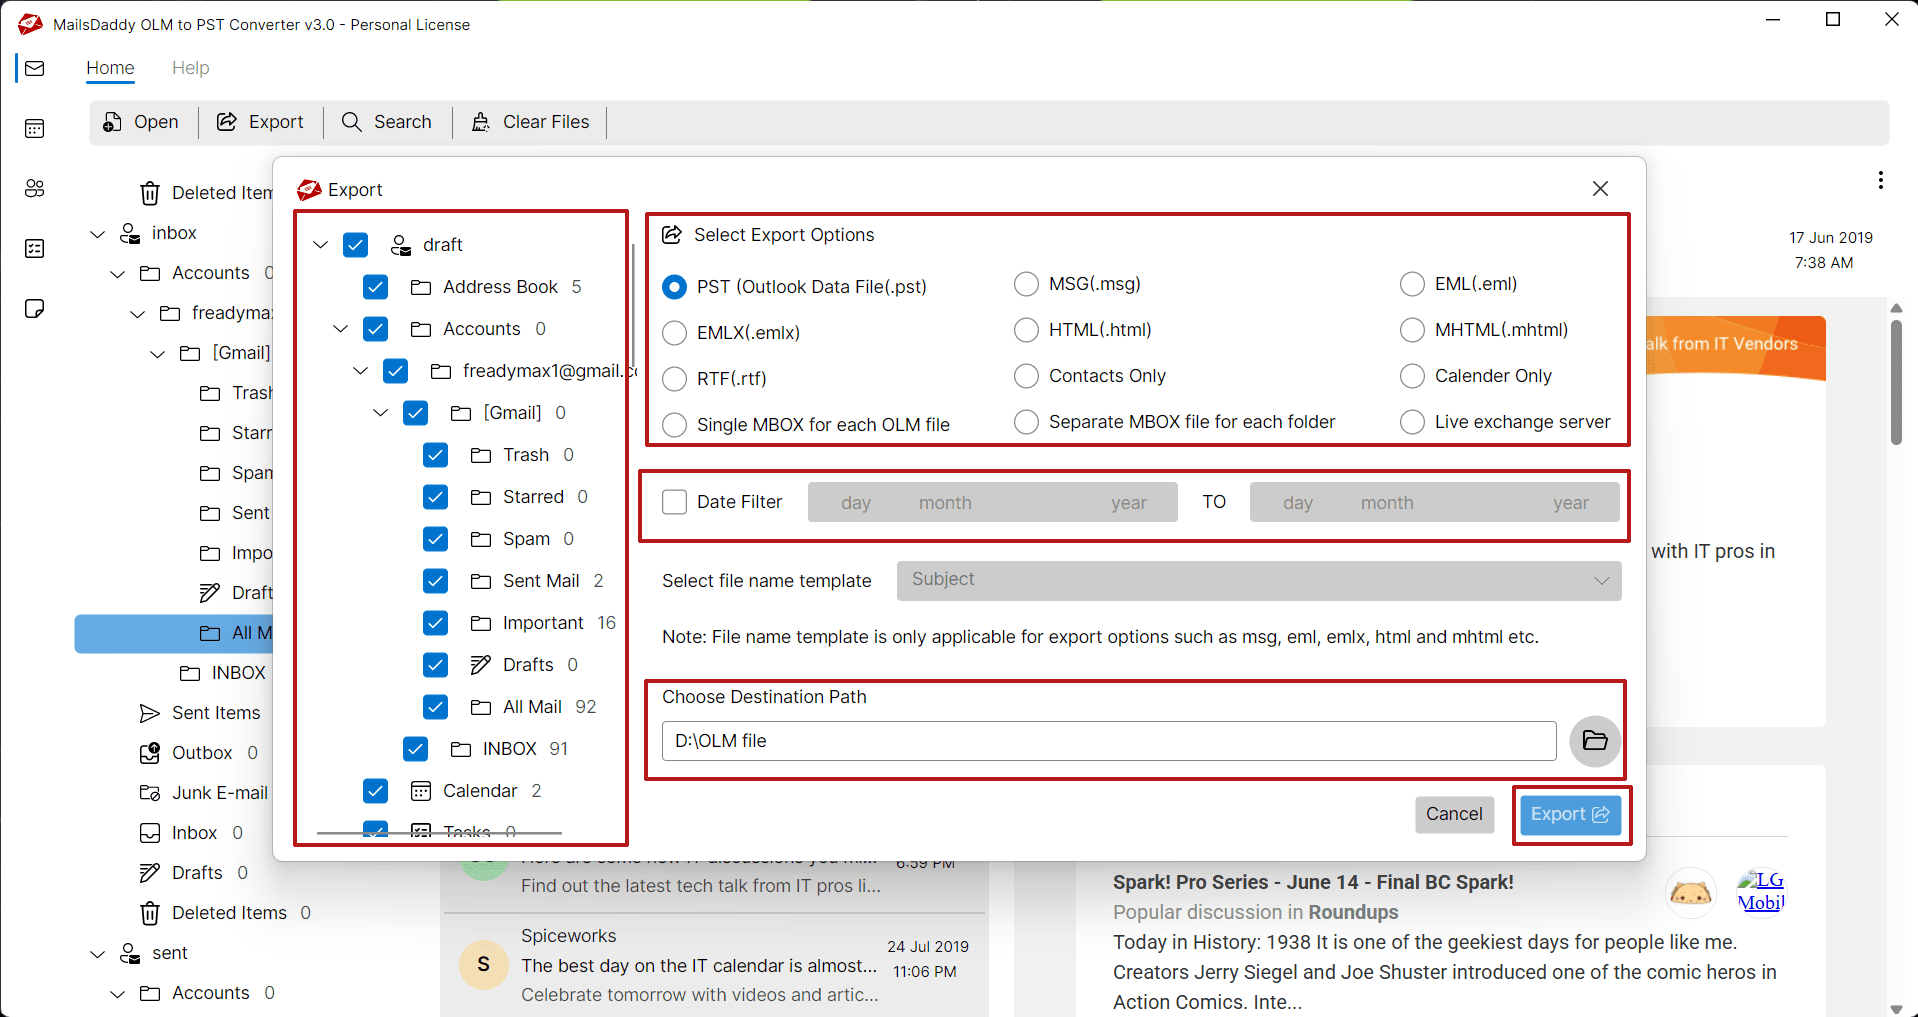Browse for destination folder icon
This screenshot has width=1918, height=1017.
coord(1595,741)
